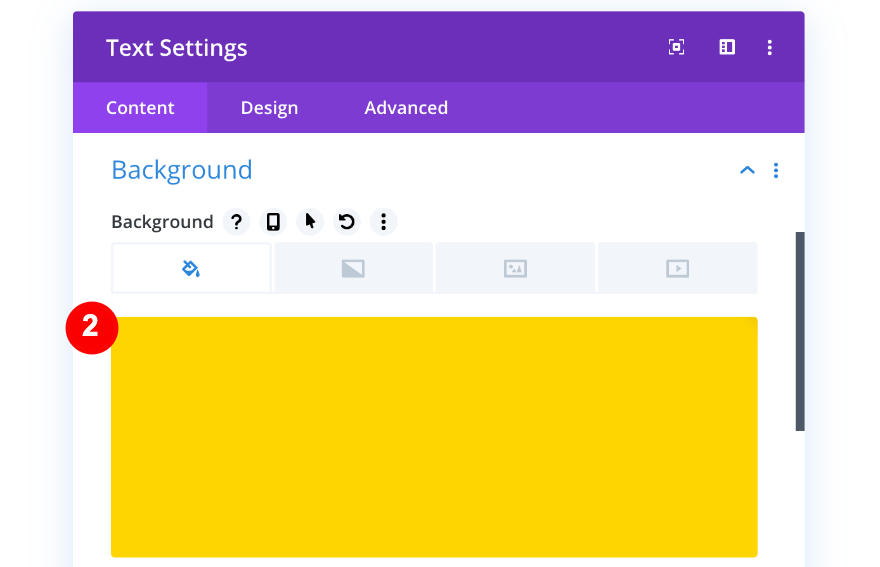This screenshot has height=567, width=880.
Task: Toggle the sidebar snap layout icon
Action: point(727,47)
